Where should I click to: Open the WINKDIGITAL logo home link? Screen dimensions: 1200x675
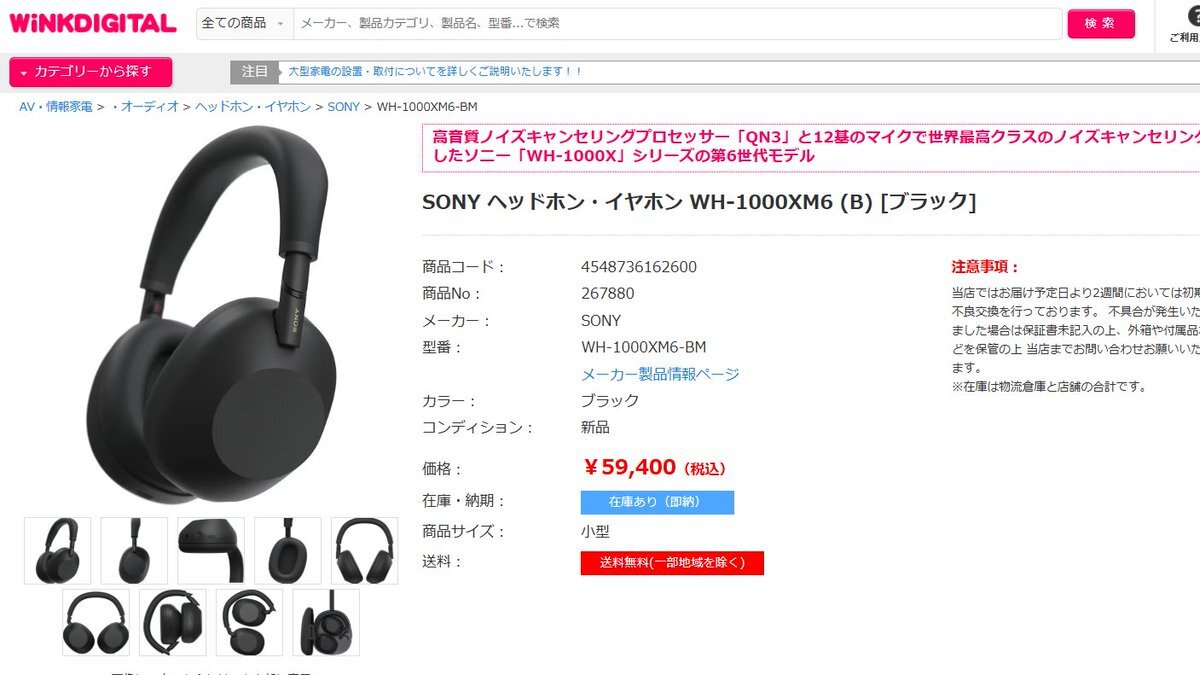[x=93, y=23]
